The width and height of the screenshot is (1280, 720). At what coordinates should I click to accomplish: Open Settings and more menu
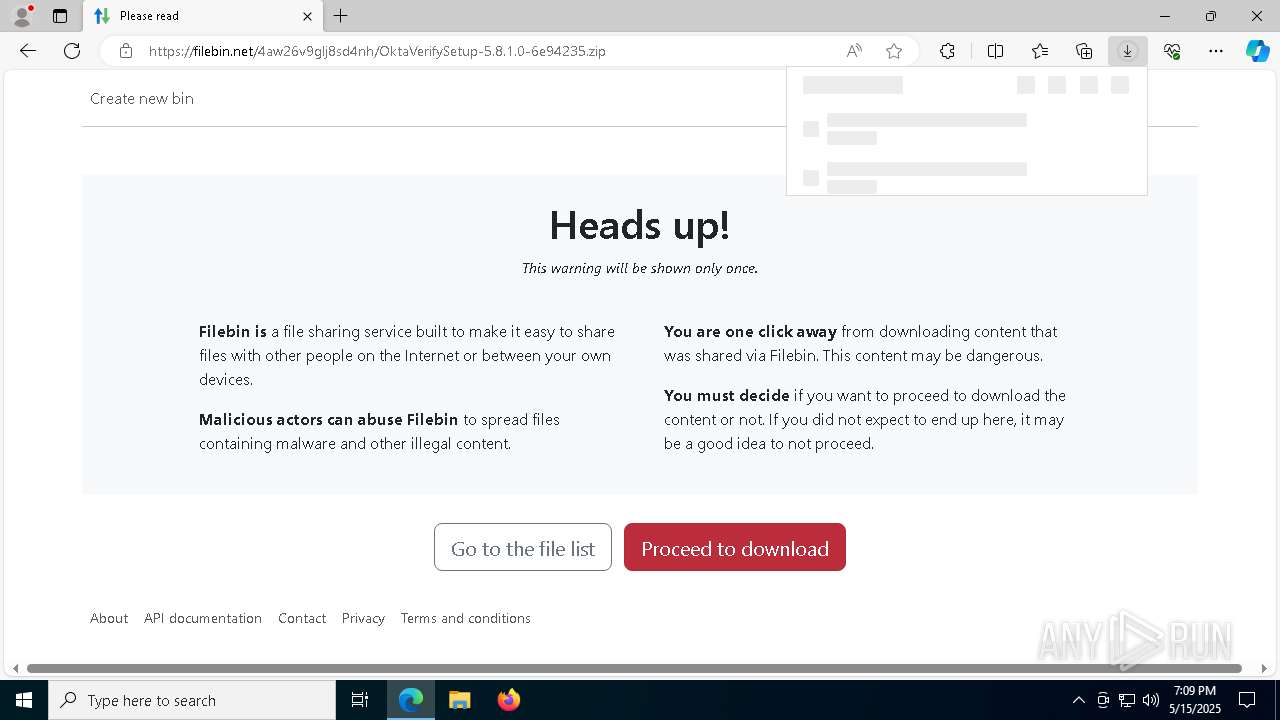coord(1216,51)
